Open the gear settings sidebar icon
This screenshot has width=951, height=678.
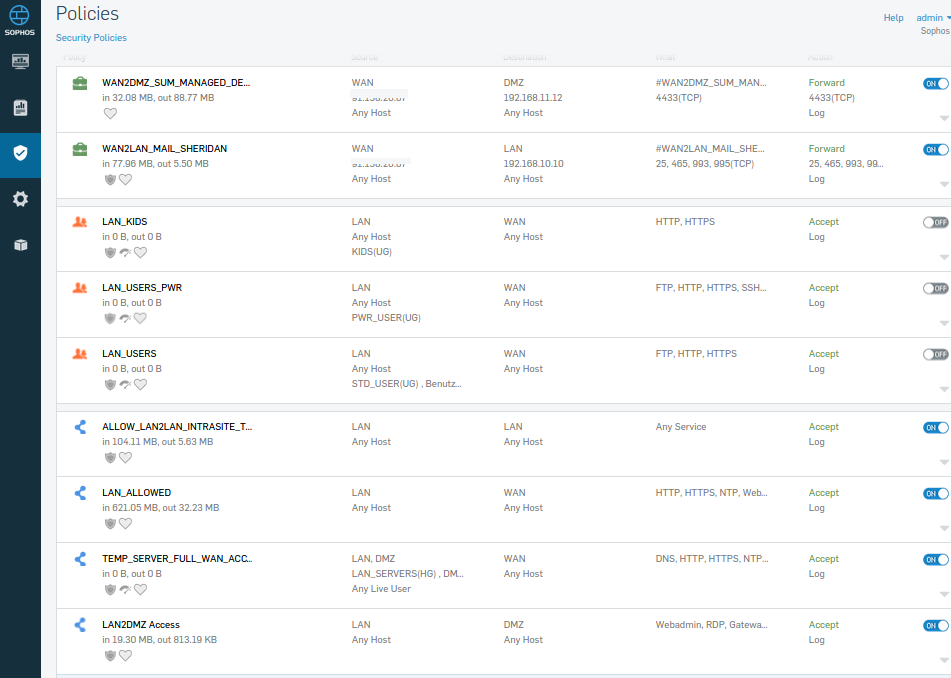[20, 199]
